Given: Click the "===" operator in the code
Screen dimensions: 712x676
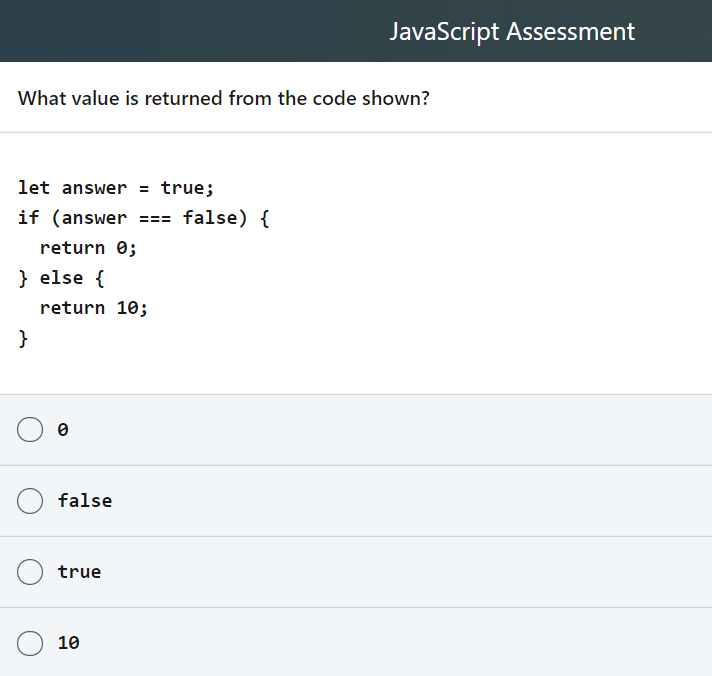Looking at the screenshot, I should click(x=155, y=218).
